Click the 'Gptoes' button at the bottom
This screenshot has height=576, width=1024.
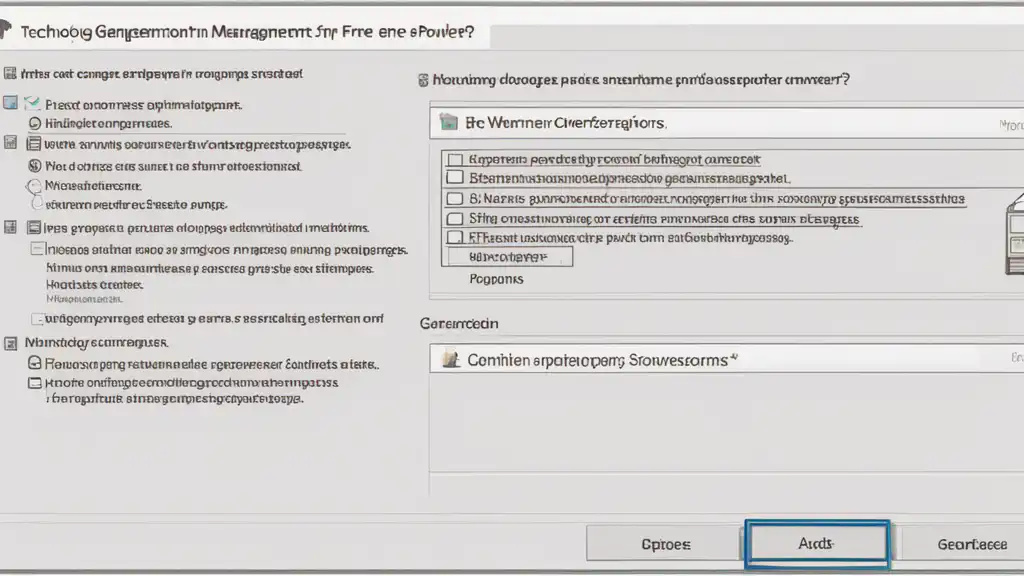tap(664, 544)
